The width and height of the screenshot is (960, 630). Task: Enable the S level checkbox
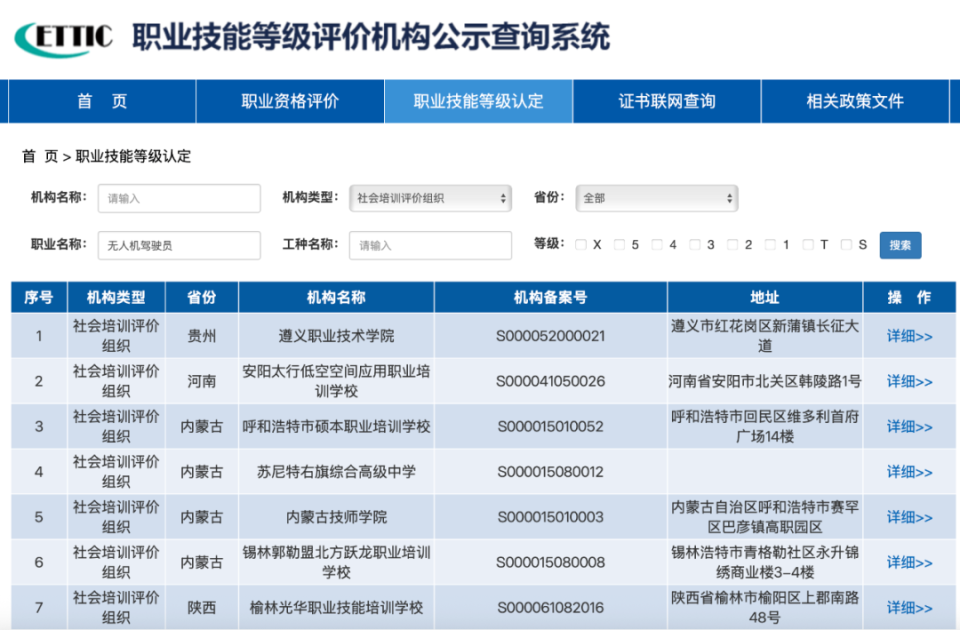point(844,244)
